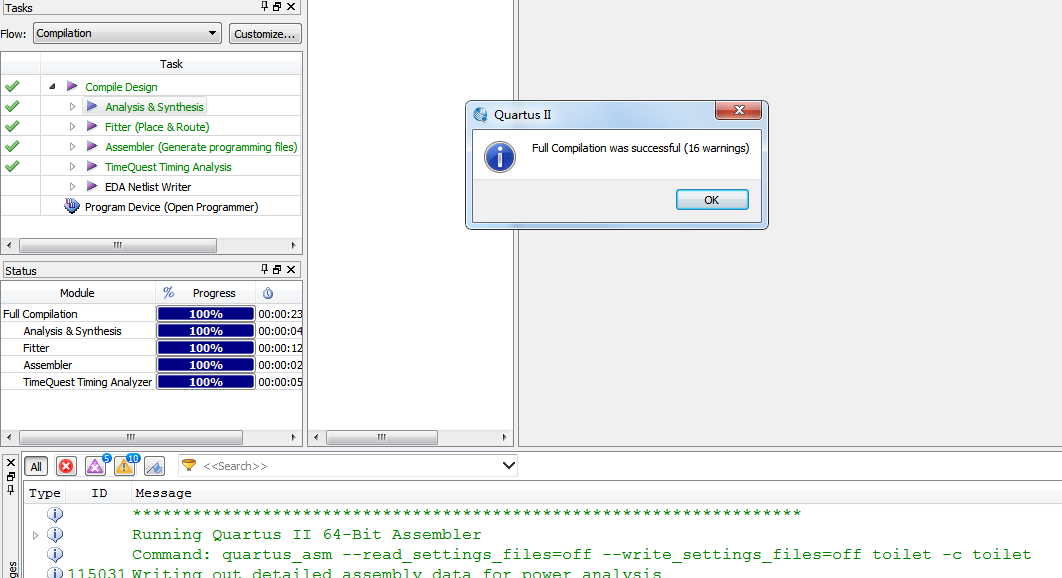Select Program Device (Open Programmer) task
This screenshot has height=578, width=1062.
(x=171, y=207)
